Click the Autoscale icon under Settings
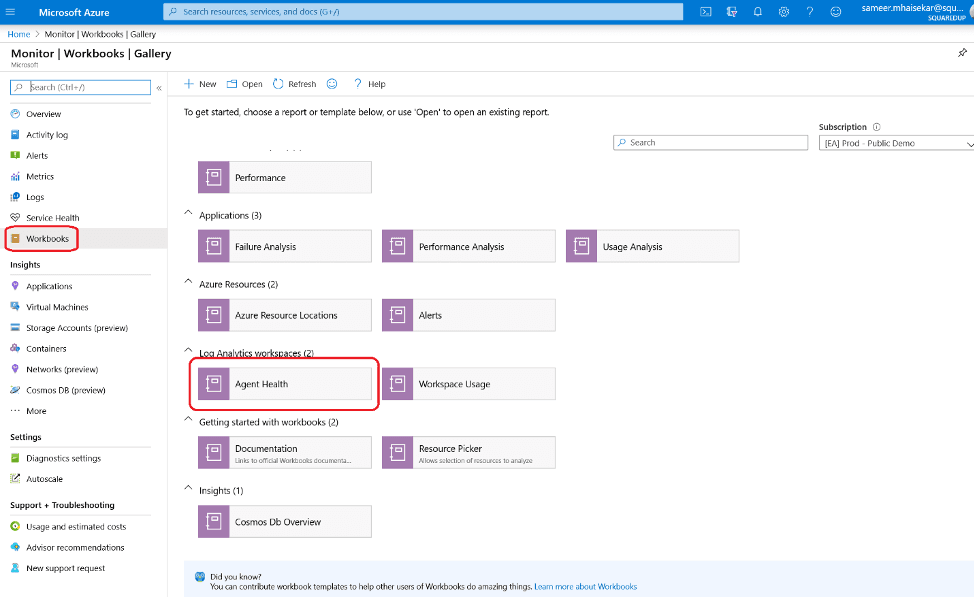Viewport: 974px width, 597px height. pyautogui.click(x=16, y=478)
